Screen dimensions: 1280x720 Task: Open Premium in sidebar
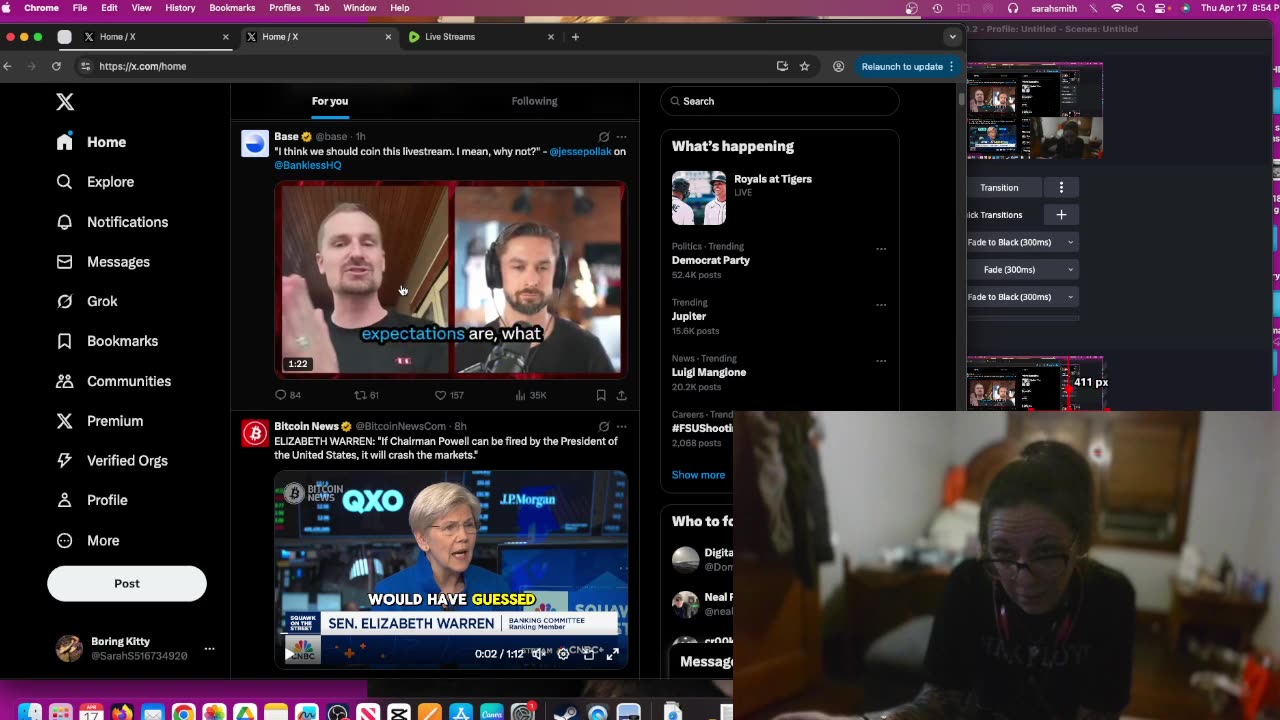pyautogui.click(x=100, y=421)
